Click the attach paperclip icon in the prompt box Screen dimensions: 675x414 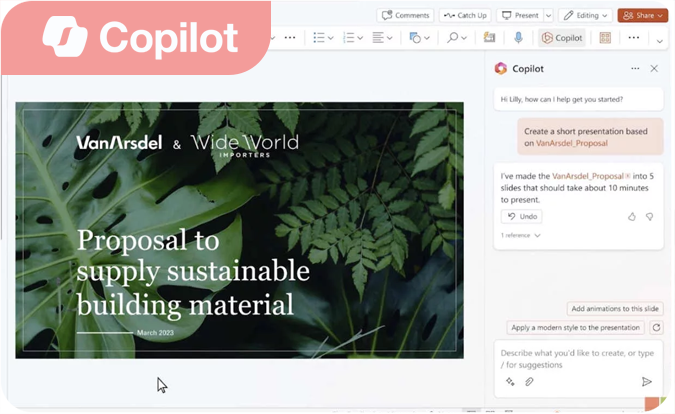coord(529,381)
